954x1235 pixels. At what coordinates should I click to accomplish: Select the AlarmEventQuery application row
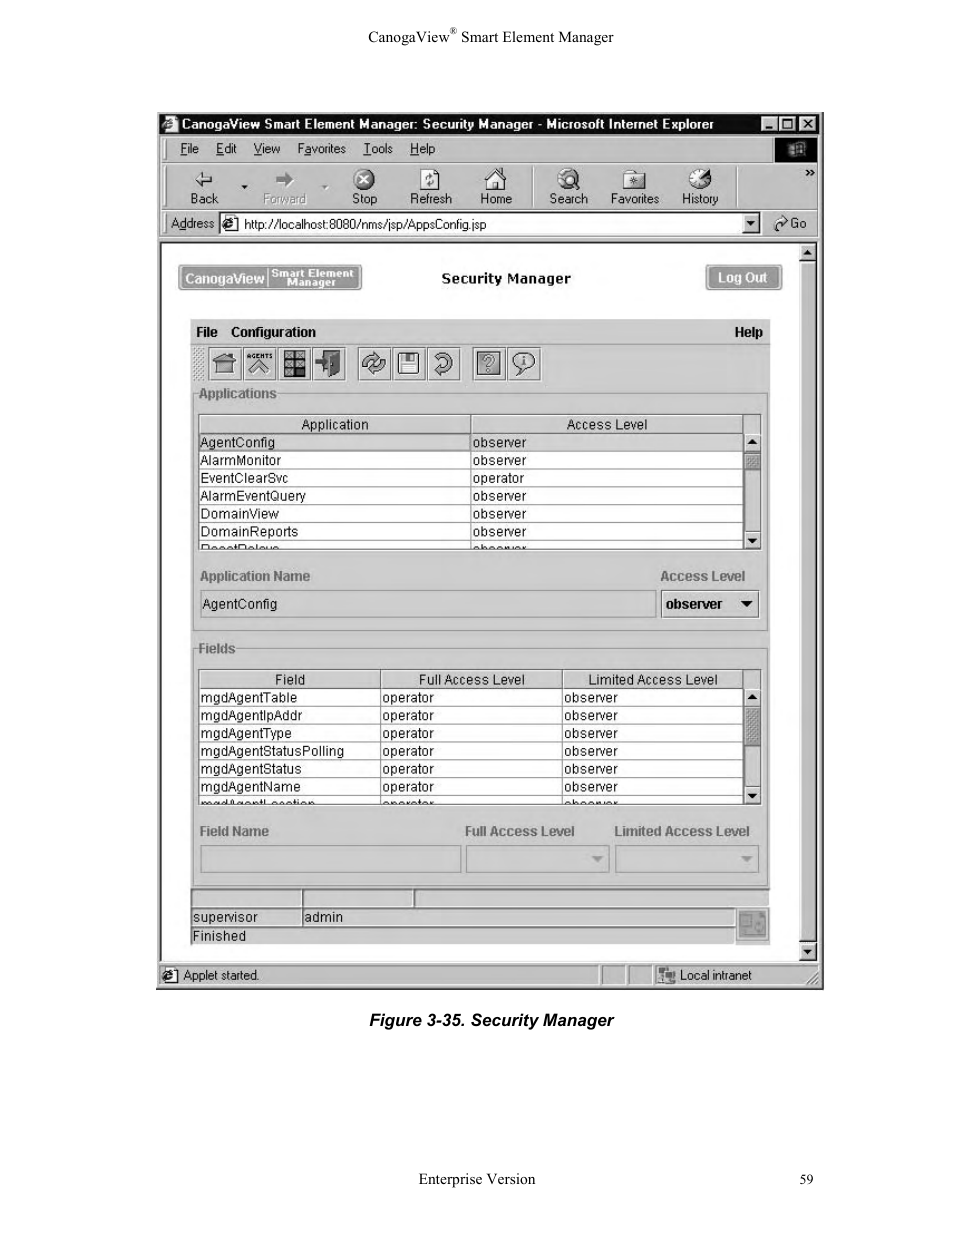[x=471, y=496]
